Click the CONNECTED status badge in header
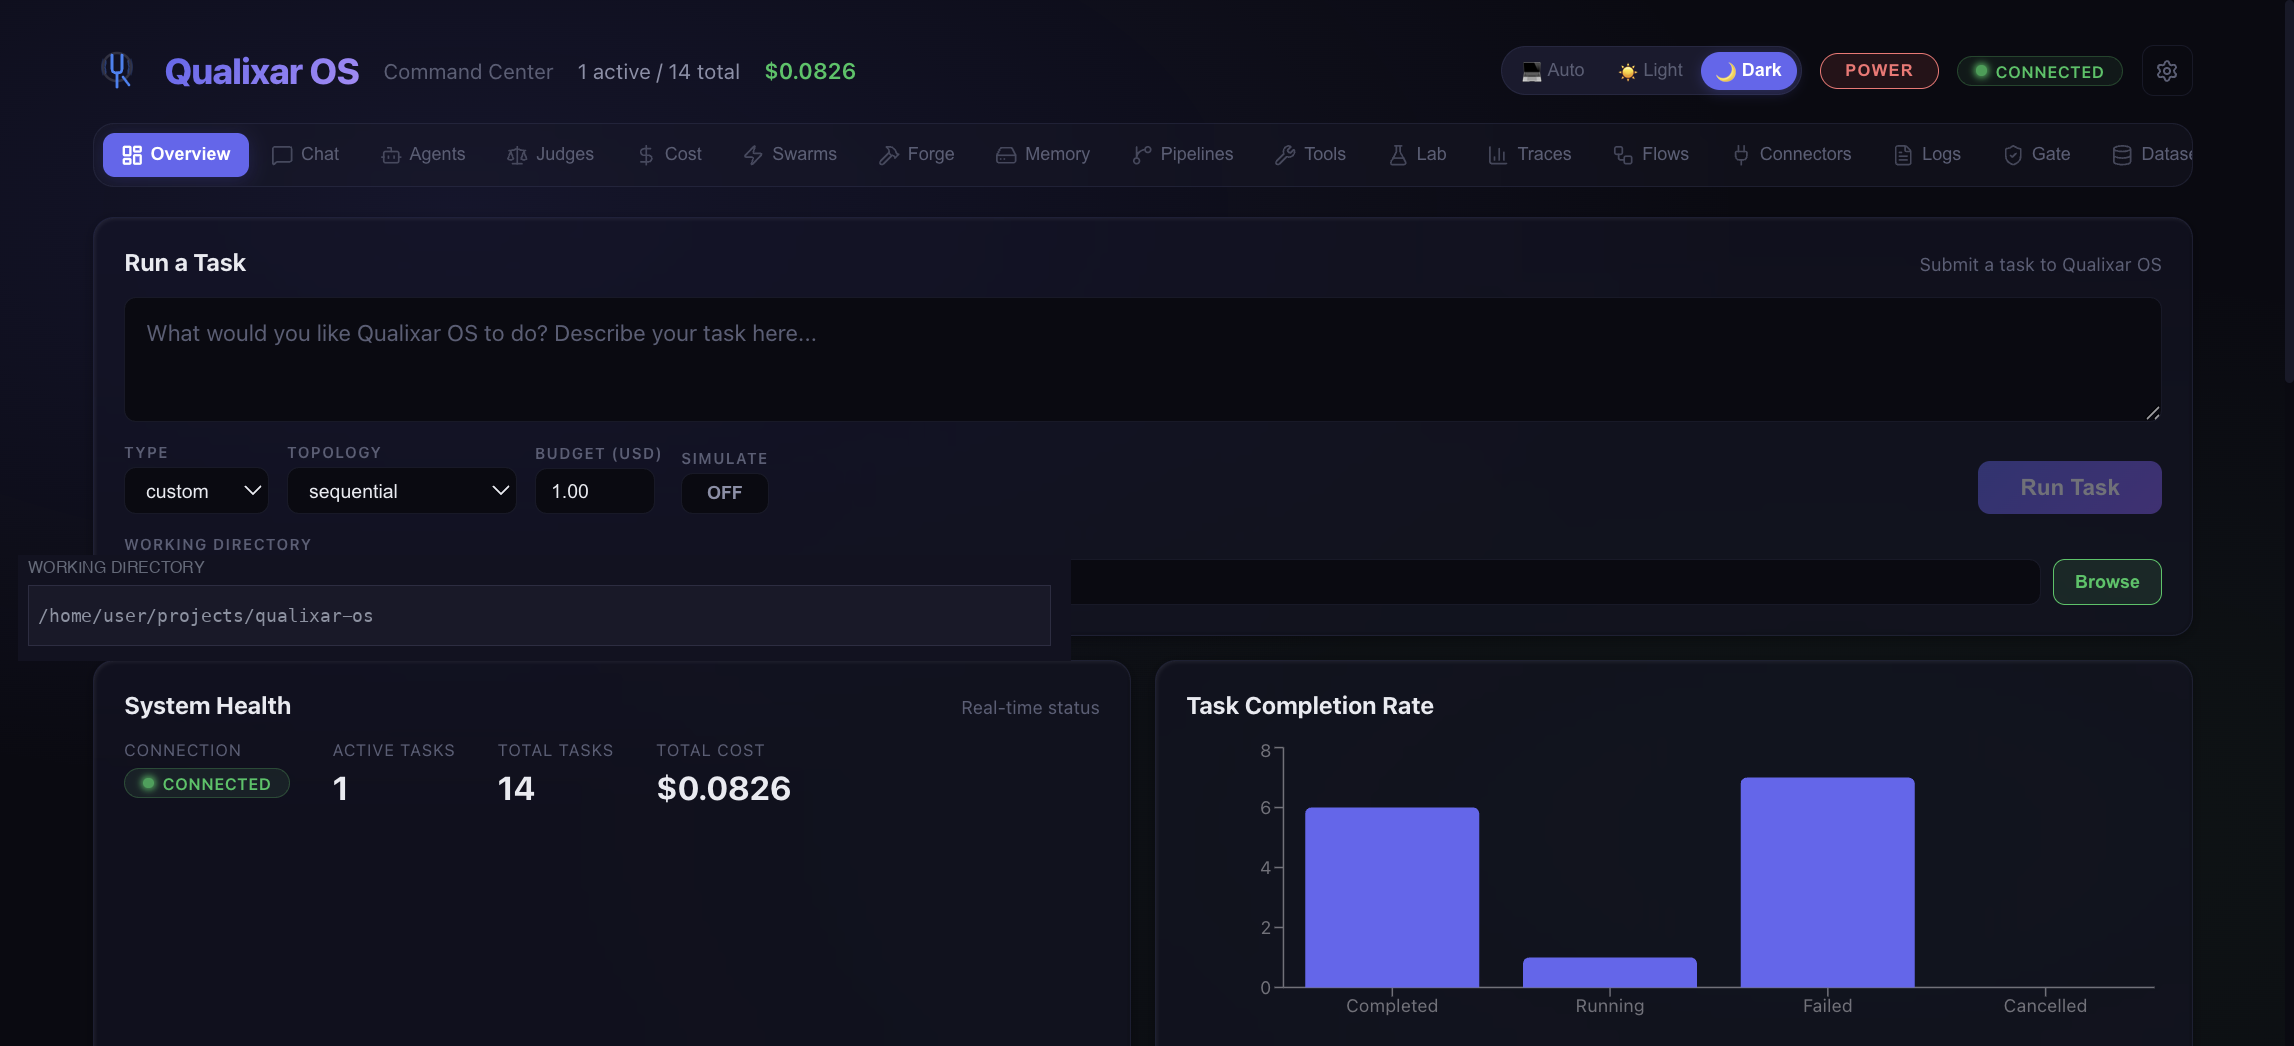Viewport: 2294px width, 1046px height. pyautogui.click(x=2040, y=71)
